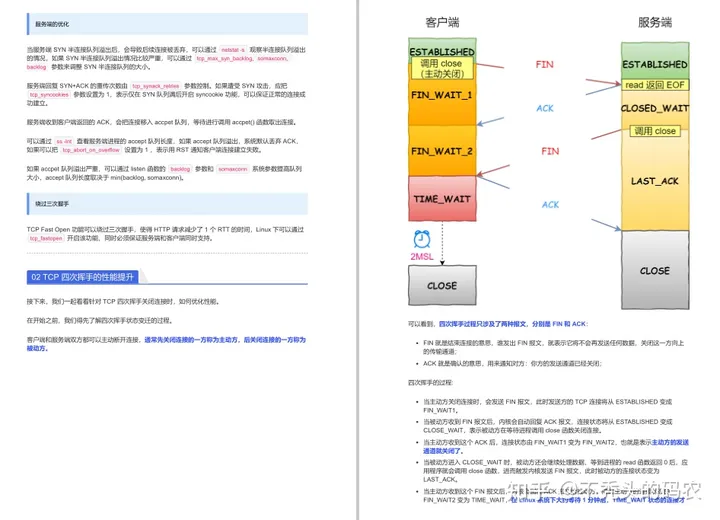Click the LAST_ACK state box

[x=655, y=181]
